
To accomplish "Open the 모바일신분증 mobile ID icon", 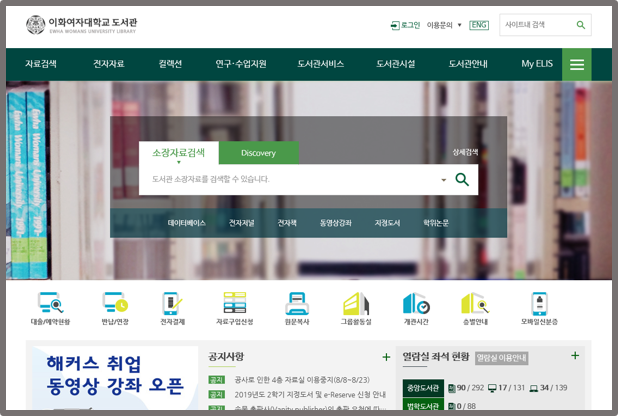I will click(x=539, y=308).
